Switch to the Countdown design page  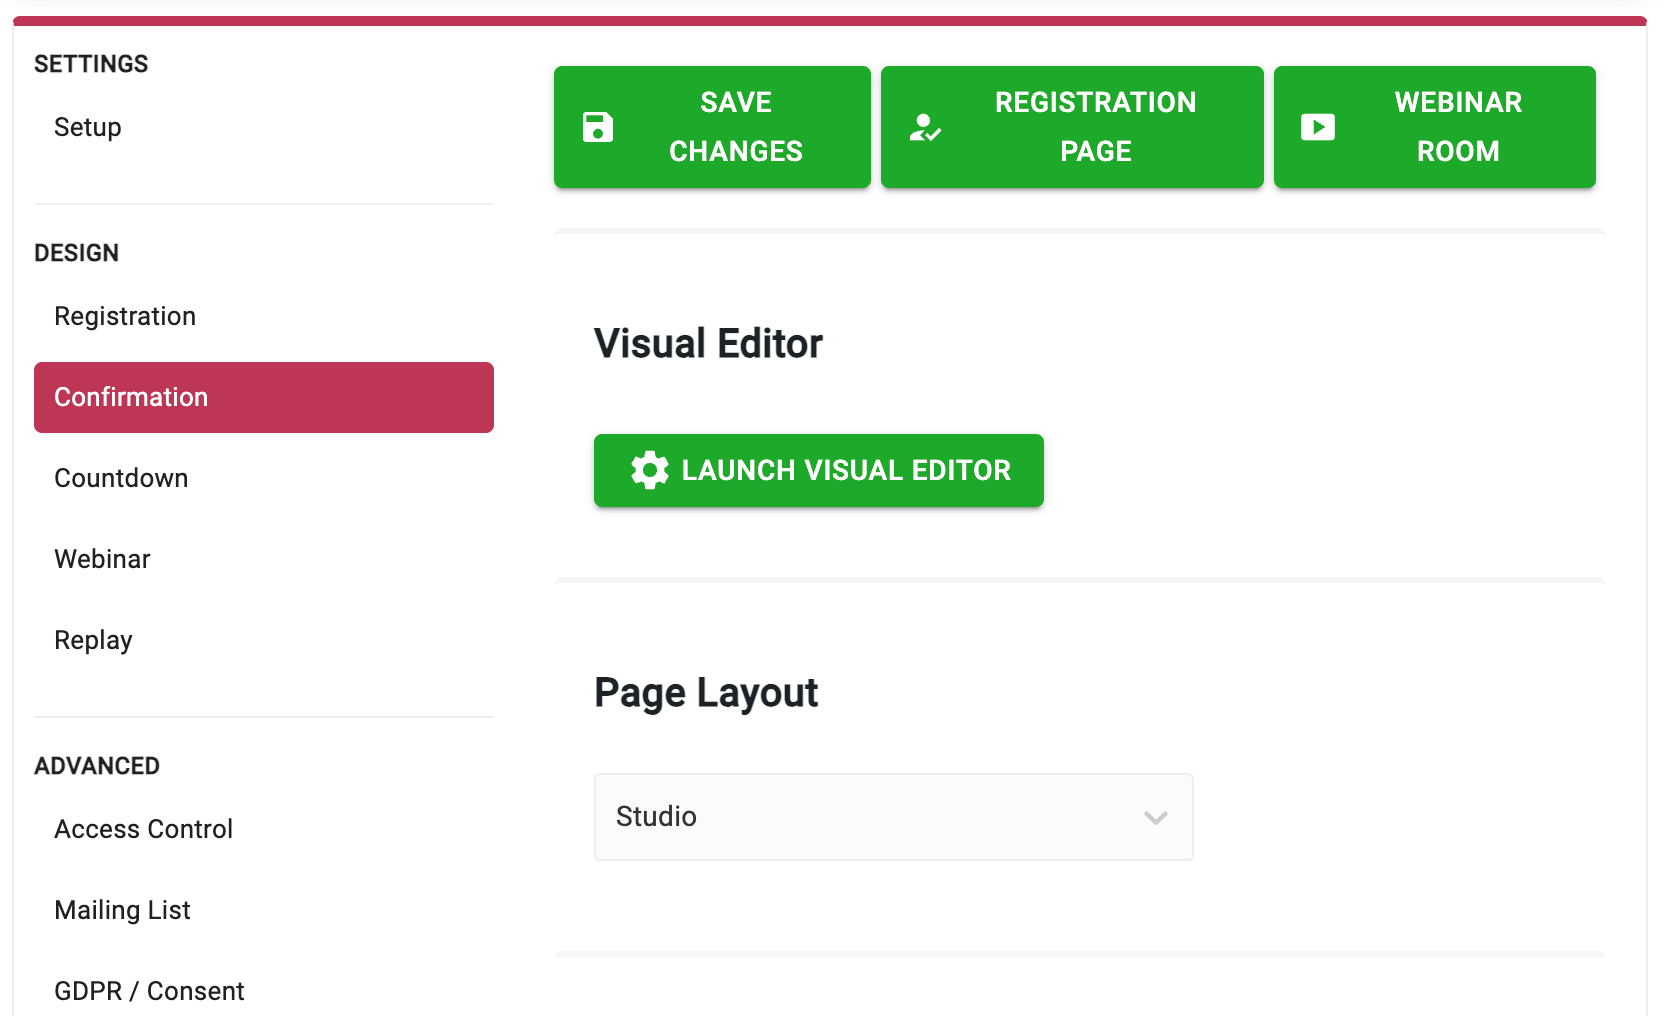(121, 478)
